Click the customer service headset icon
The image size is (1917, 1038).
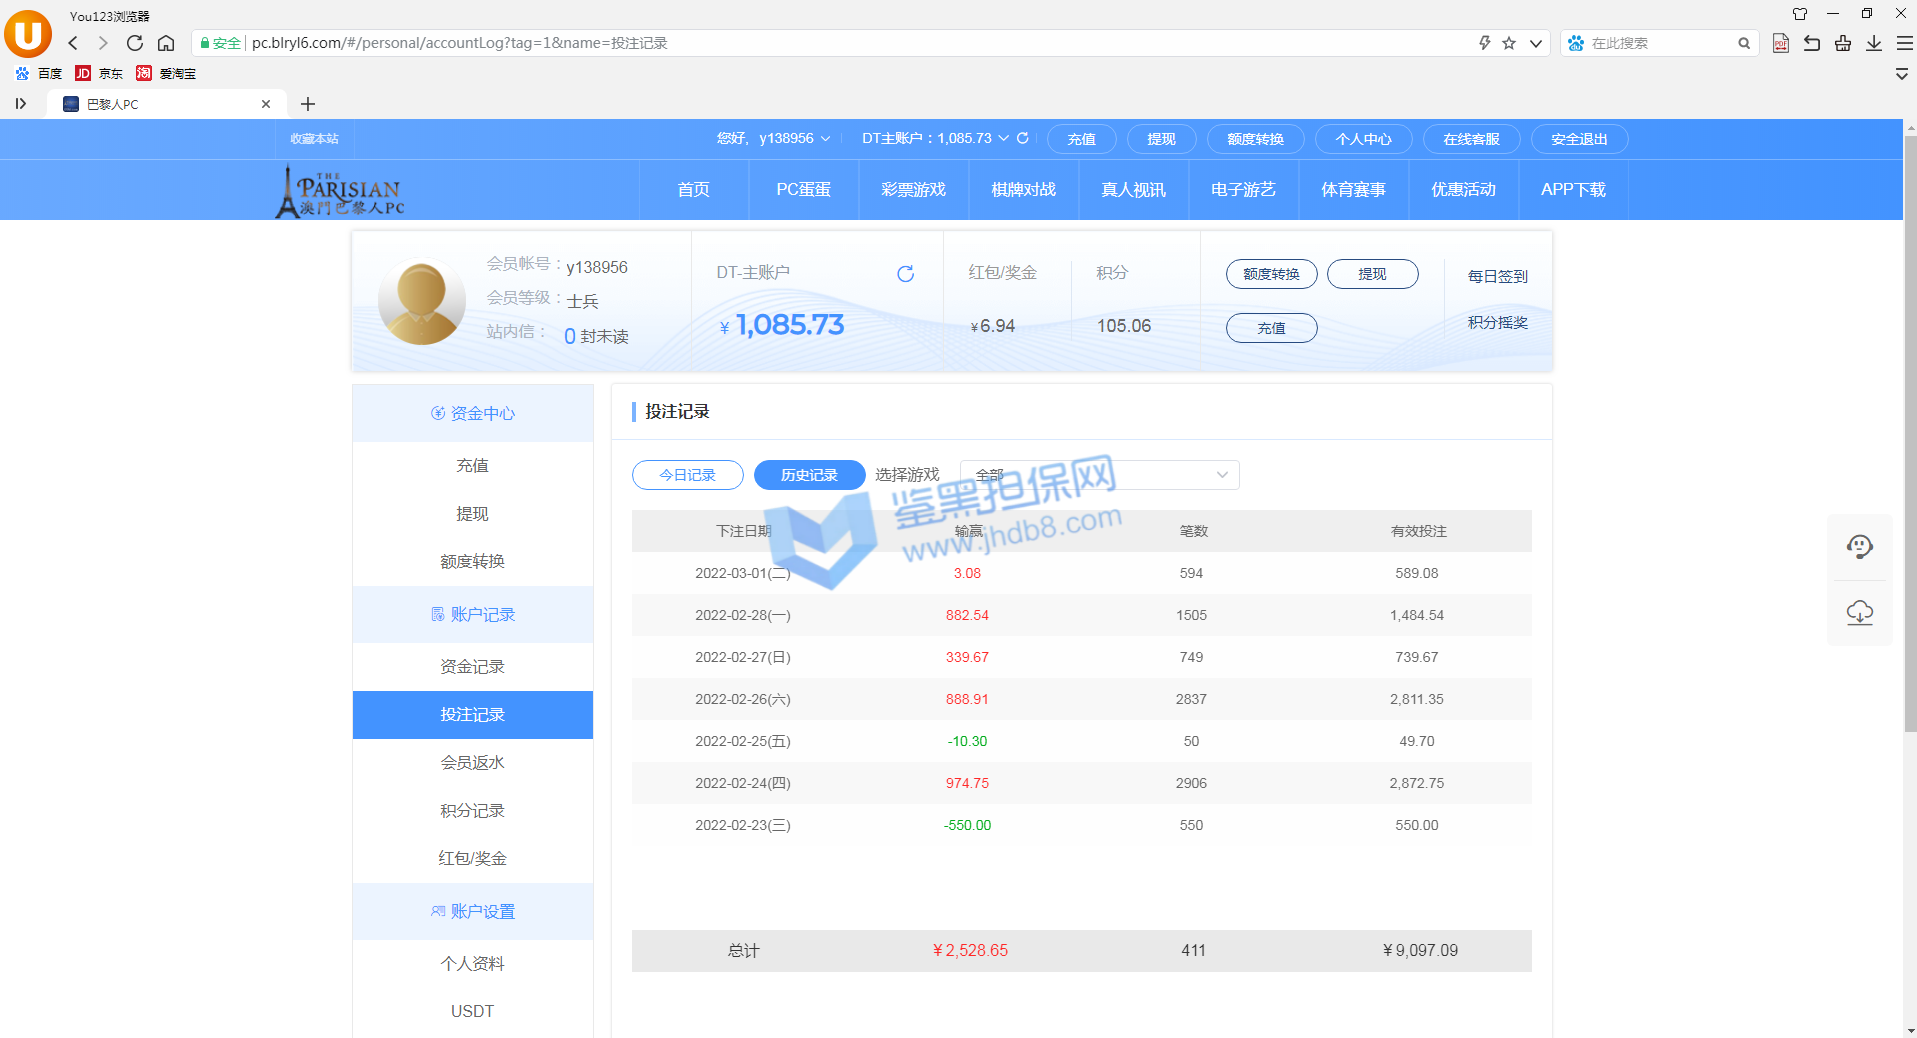point(1859,547)
